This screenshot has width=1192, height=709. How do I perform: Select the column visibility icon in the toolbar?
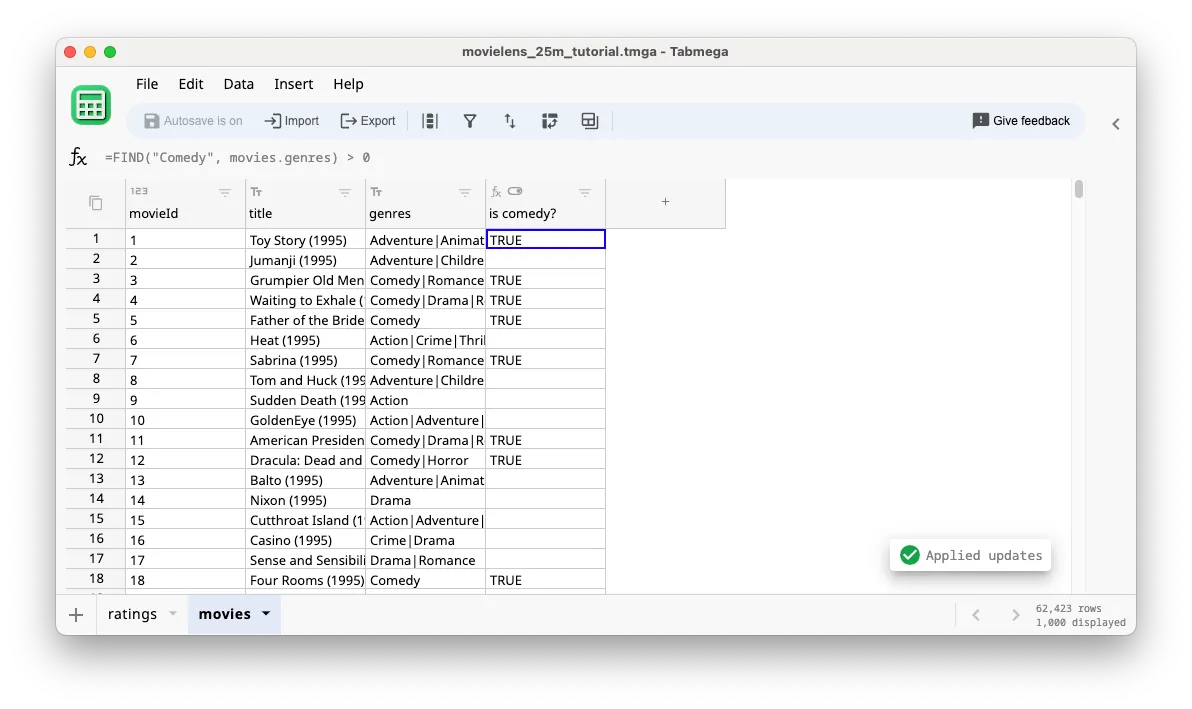pos(430,120)
